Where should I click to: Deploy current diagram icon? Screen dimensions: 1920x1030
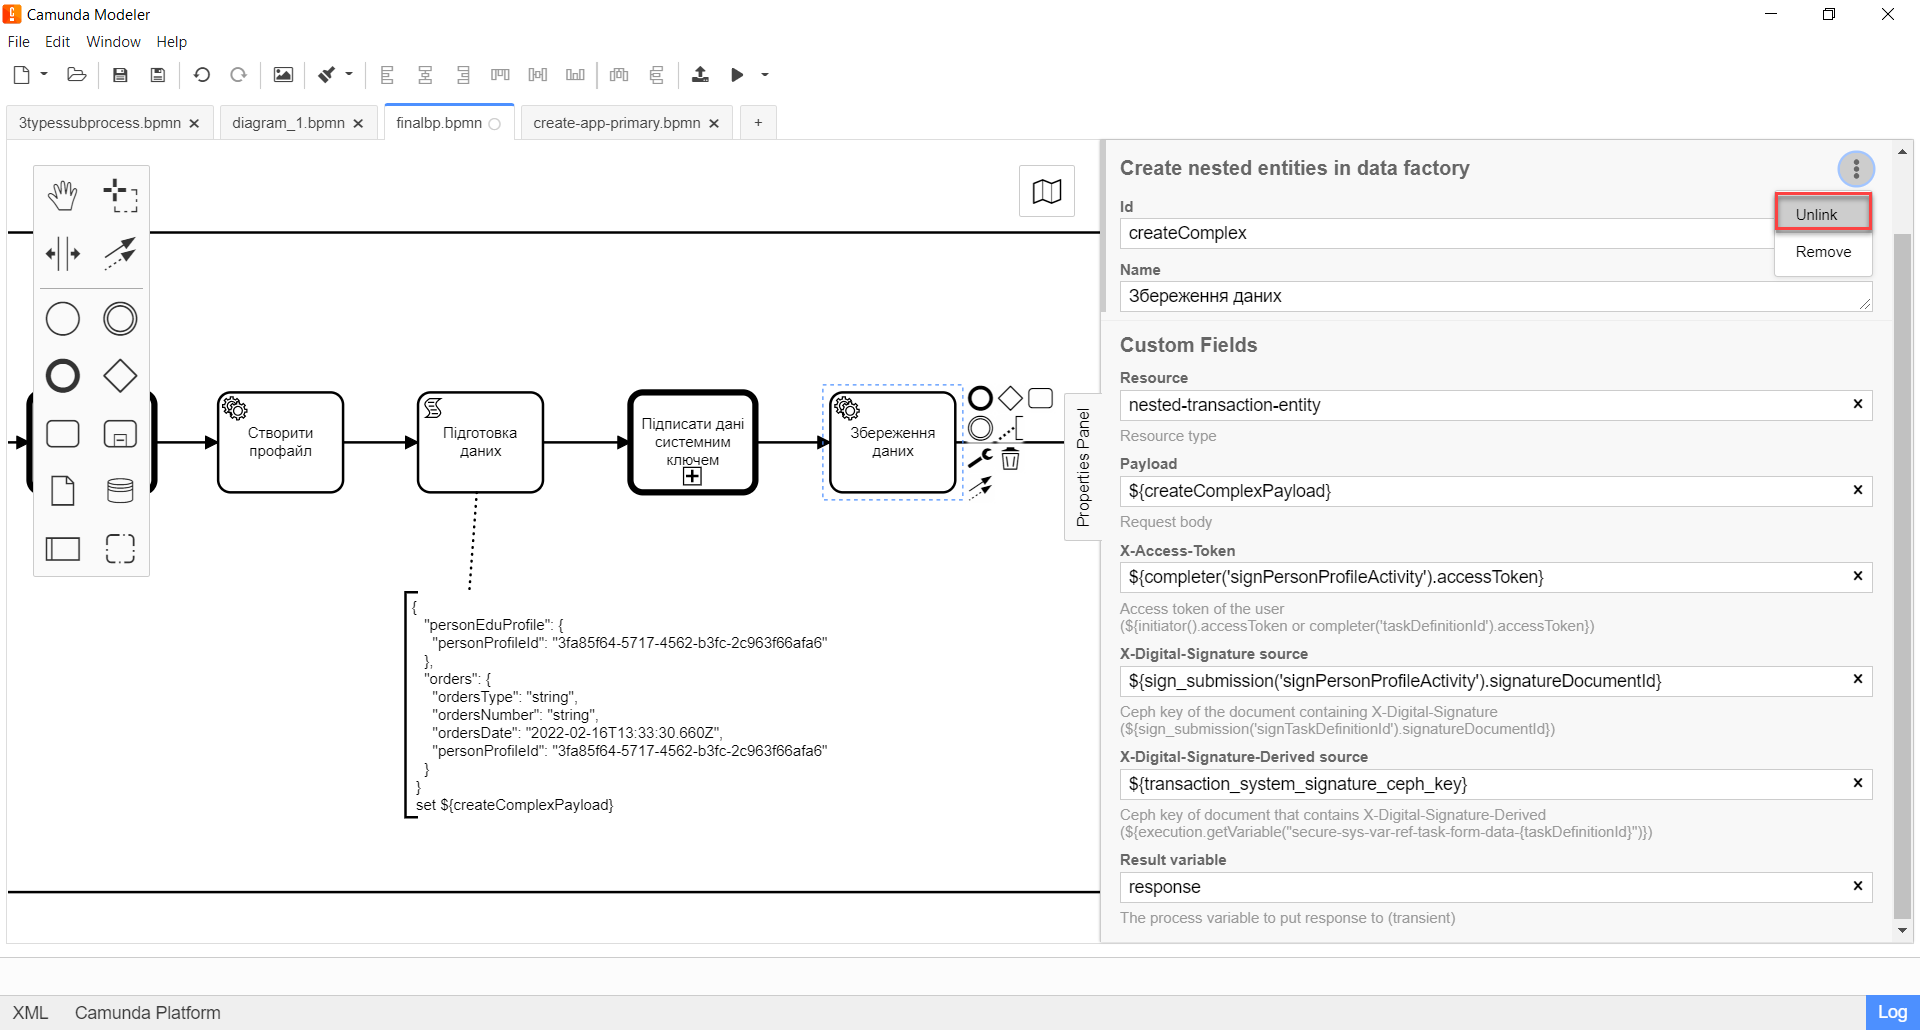coord(700,75)
